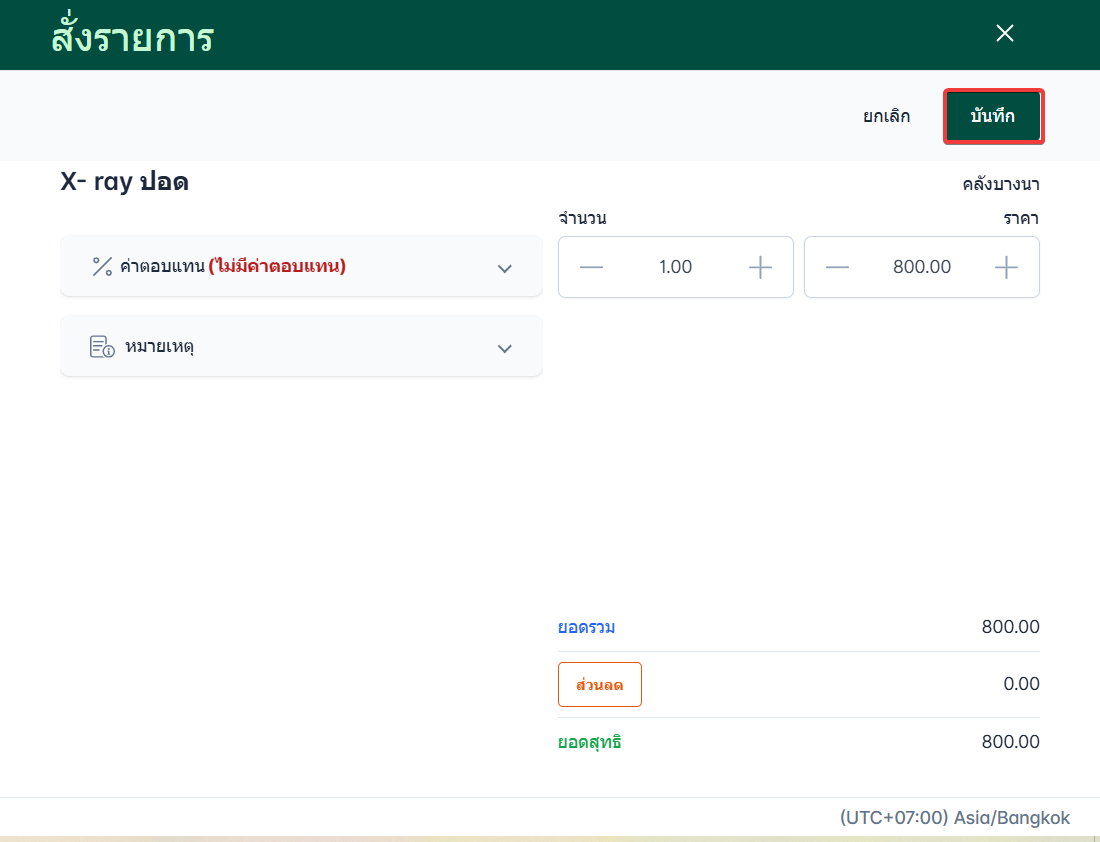
Task: Expand the ค่าตอบแทน section chevron
Action: tap(504, 269)
